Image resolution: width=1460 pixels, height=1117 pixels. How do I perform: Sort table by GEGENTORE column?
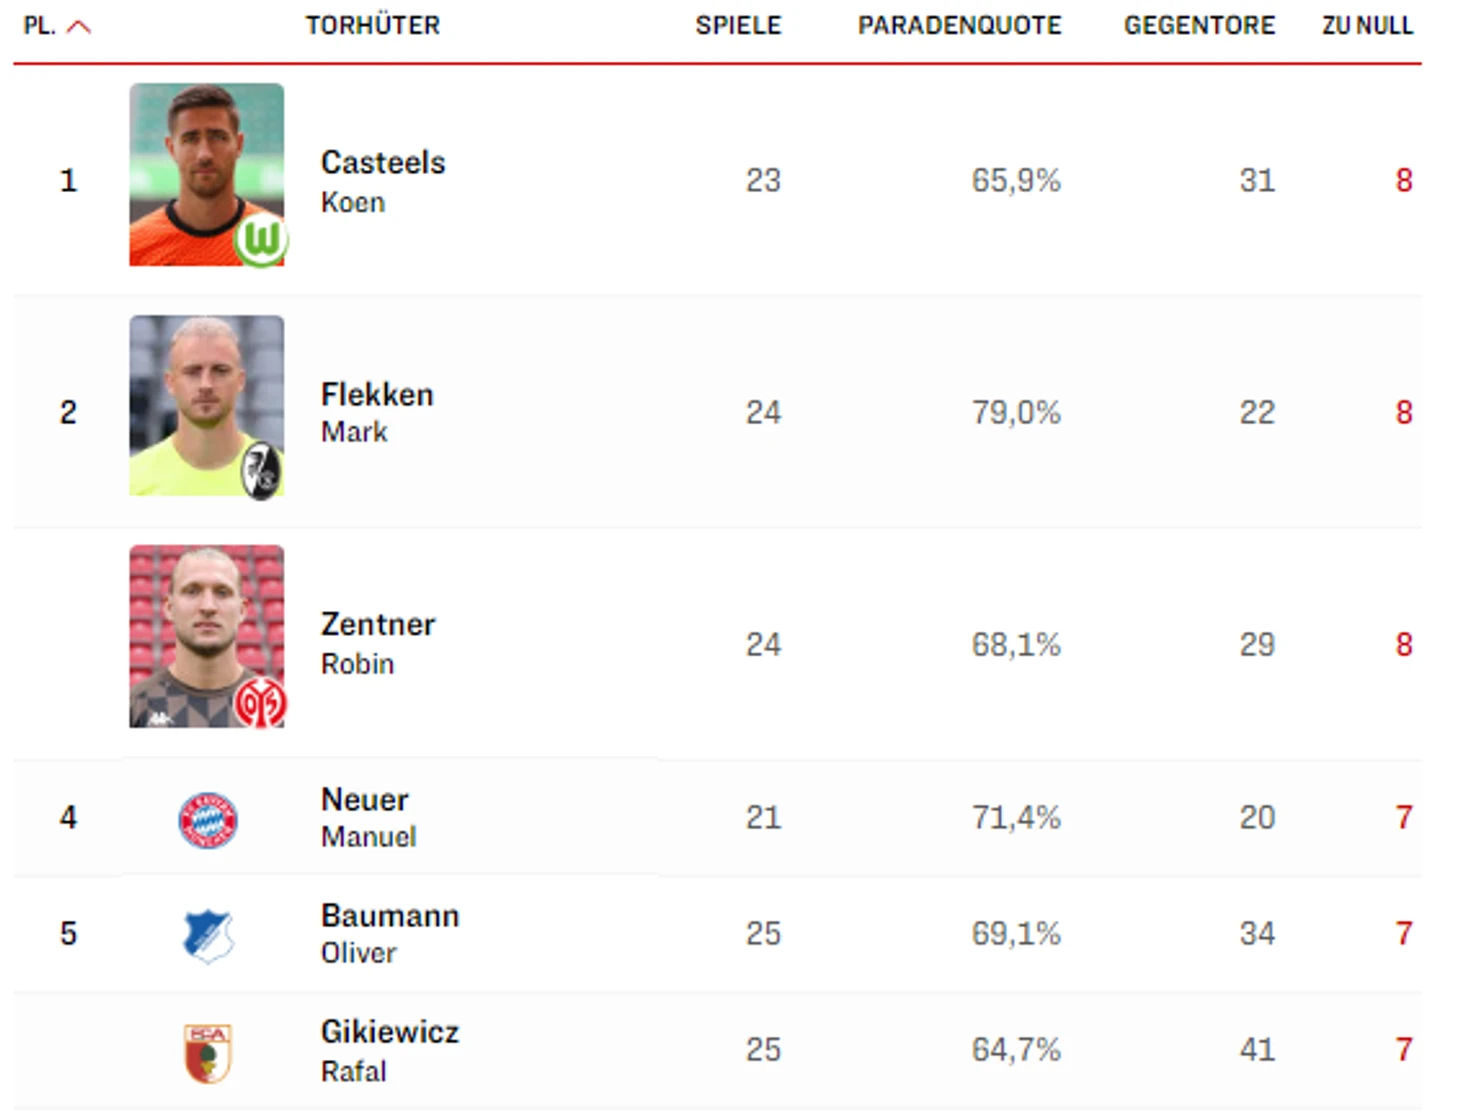coord(1199,25)
